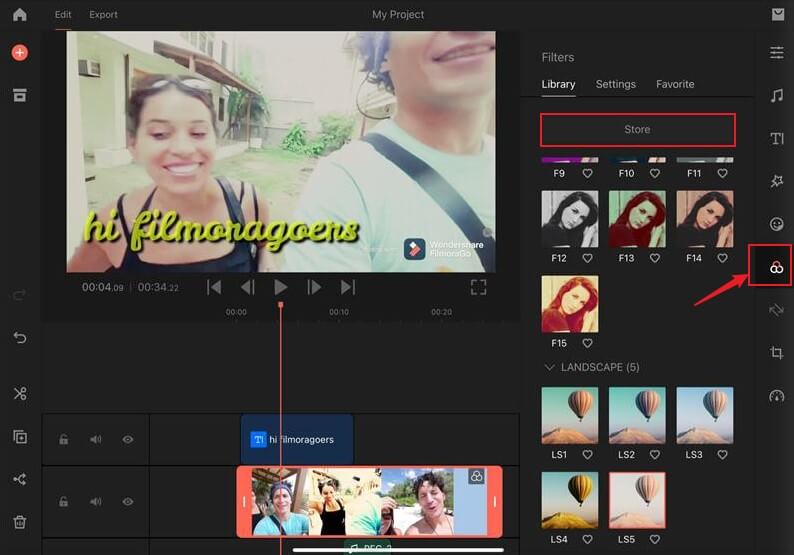This screenshot has height=555, width=794.
Task: Switch to the Favorite tab
Action: (675, 84)
